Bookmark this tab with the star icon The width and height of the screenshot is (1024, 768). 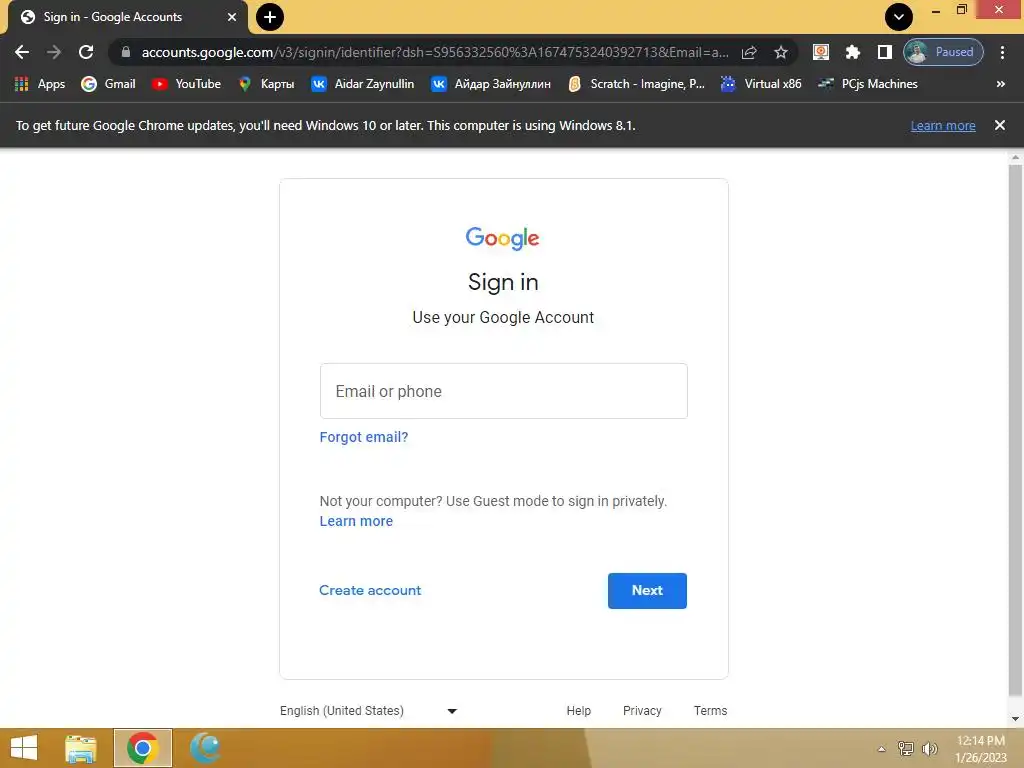(780, 52)
